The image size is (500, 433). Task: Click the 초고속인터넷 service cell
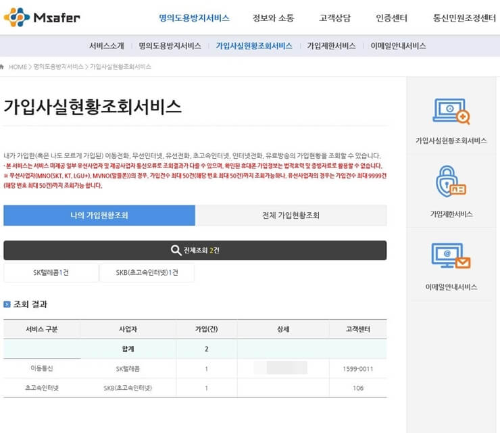[42, 388]
